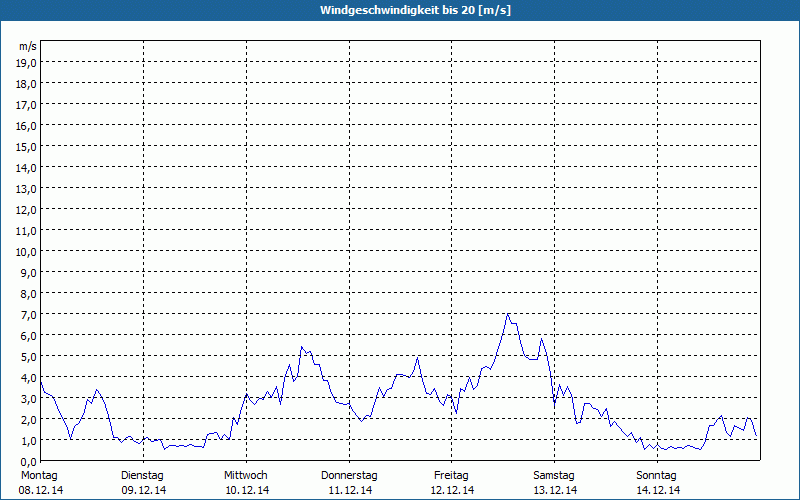Click the 17,0 axis label
Viewport: 800px width, 500px height.
[x=26, y=105]
